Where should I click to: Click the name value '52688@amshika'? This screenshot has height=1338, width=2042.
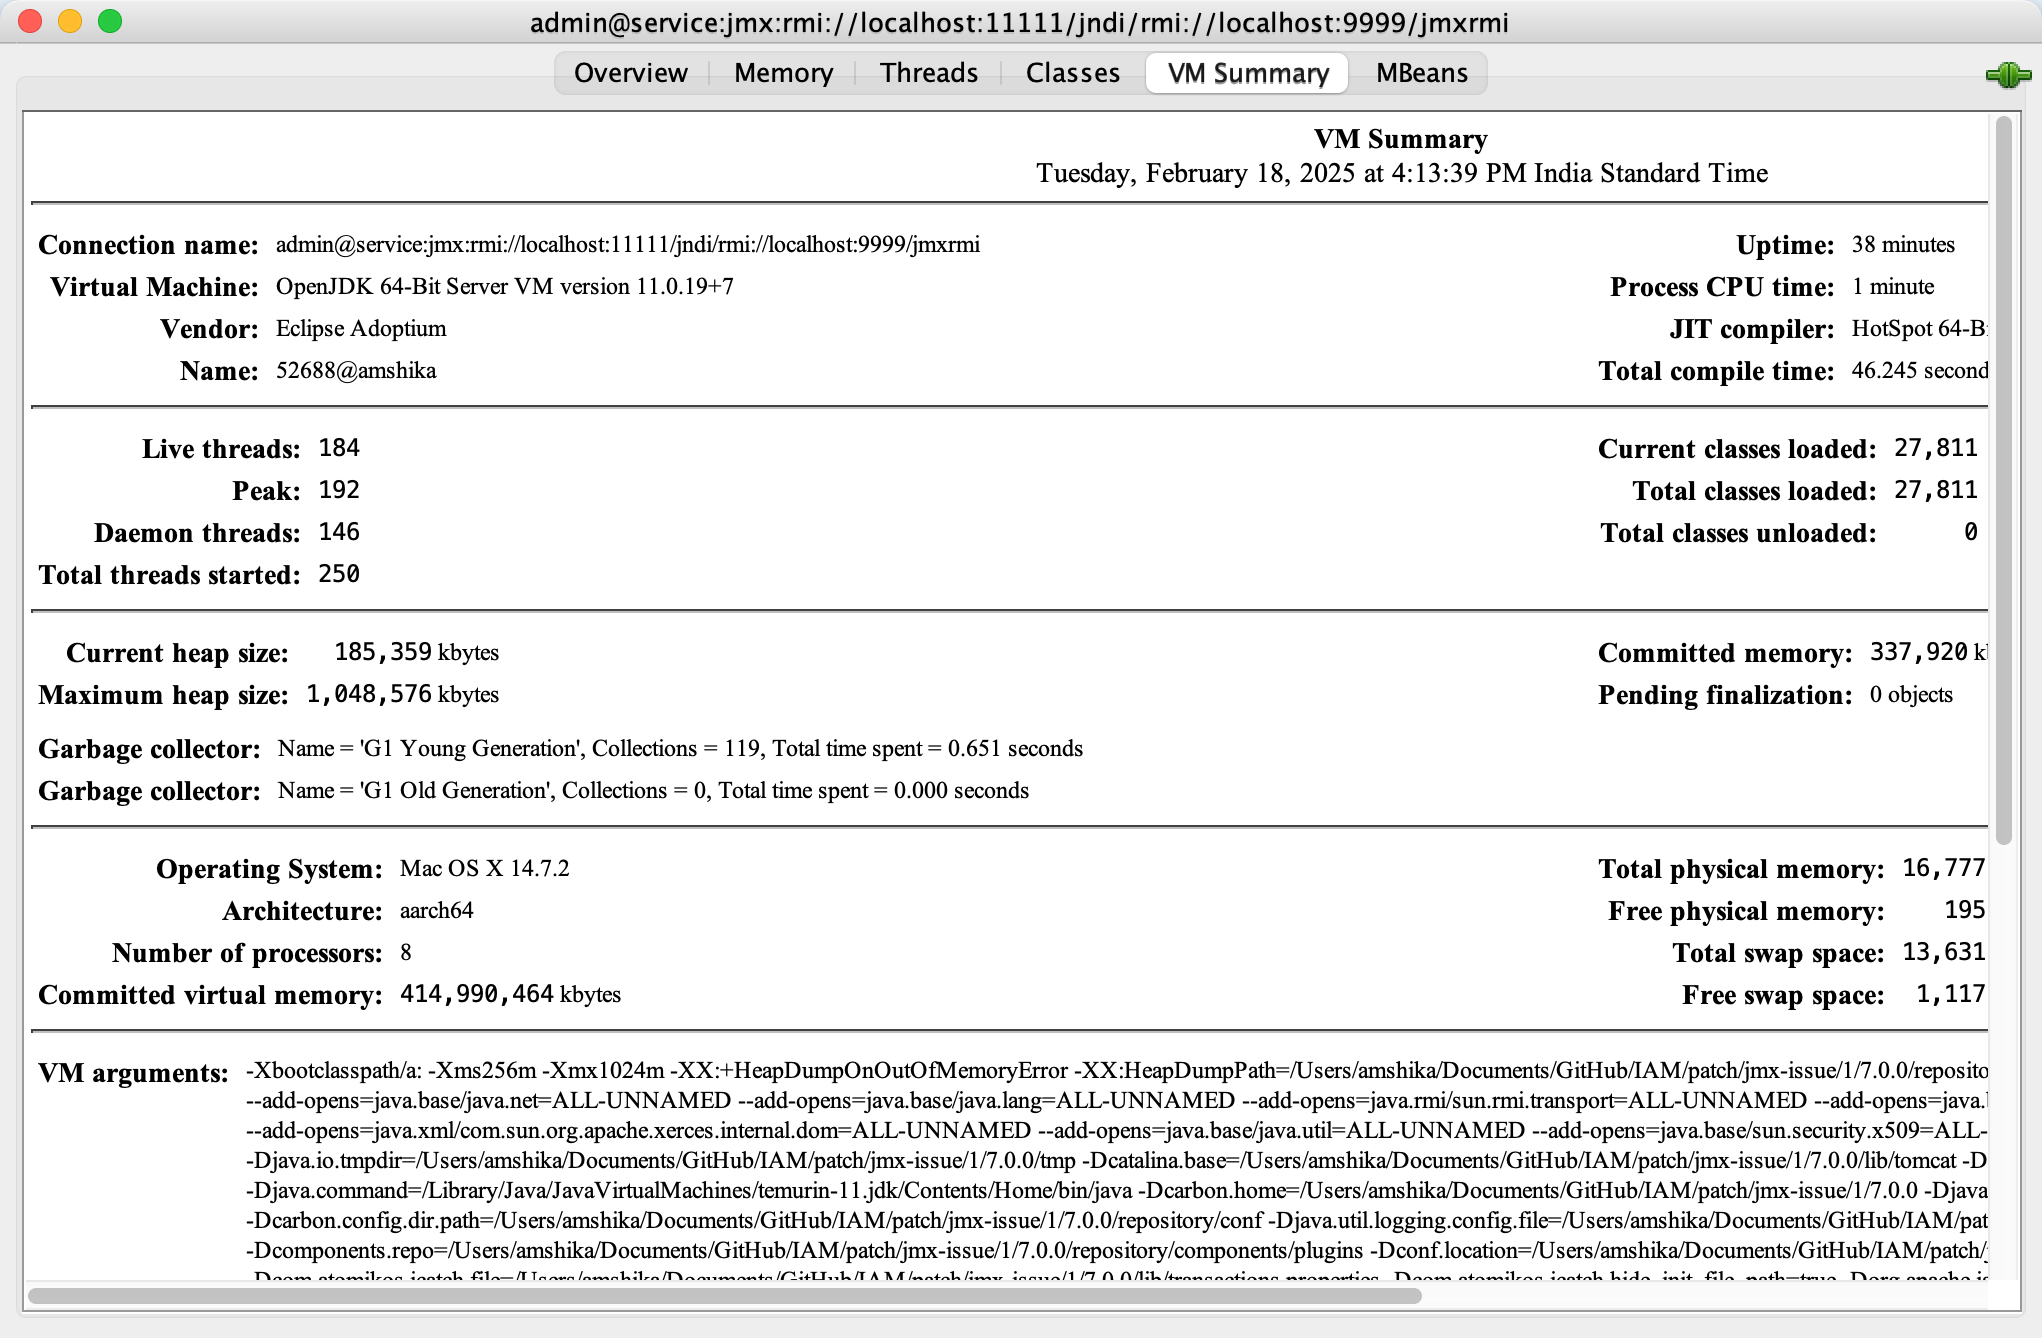click(356, 371)
